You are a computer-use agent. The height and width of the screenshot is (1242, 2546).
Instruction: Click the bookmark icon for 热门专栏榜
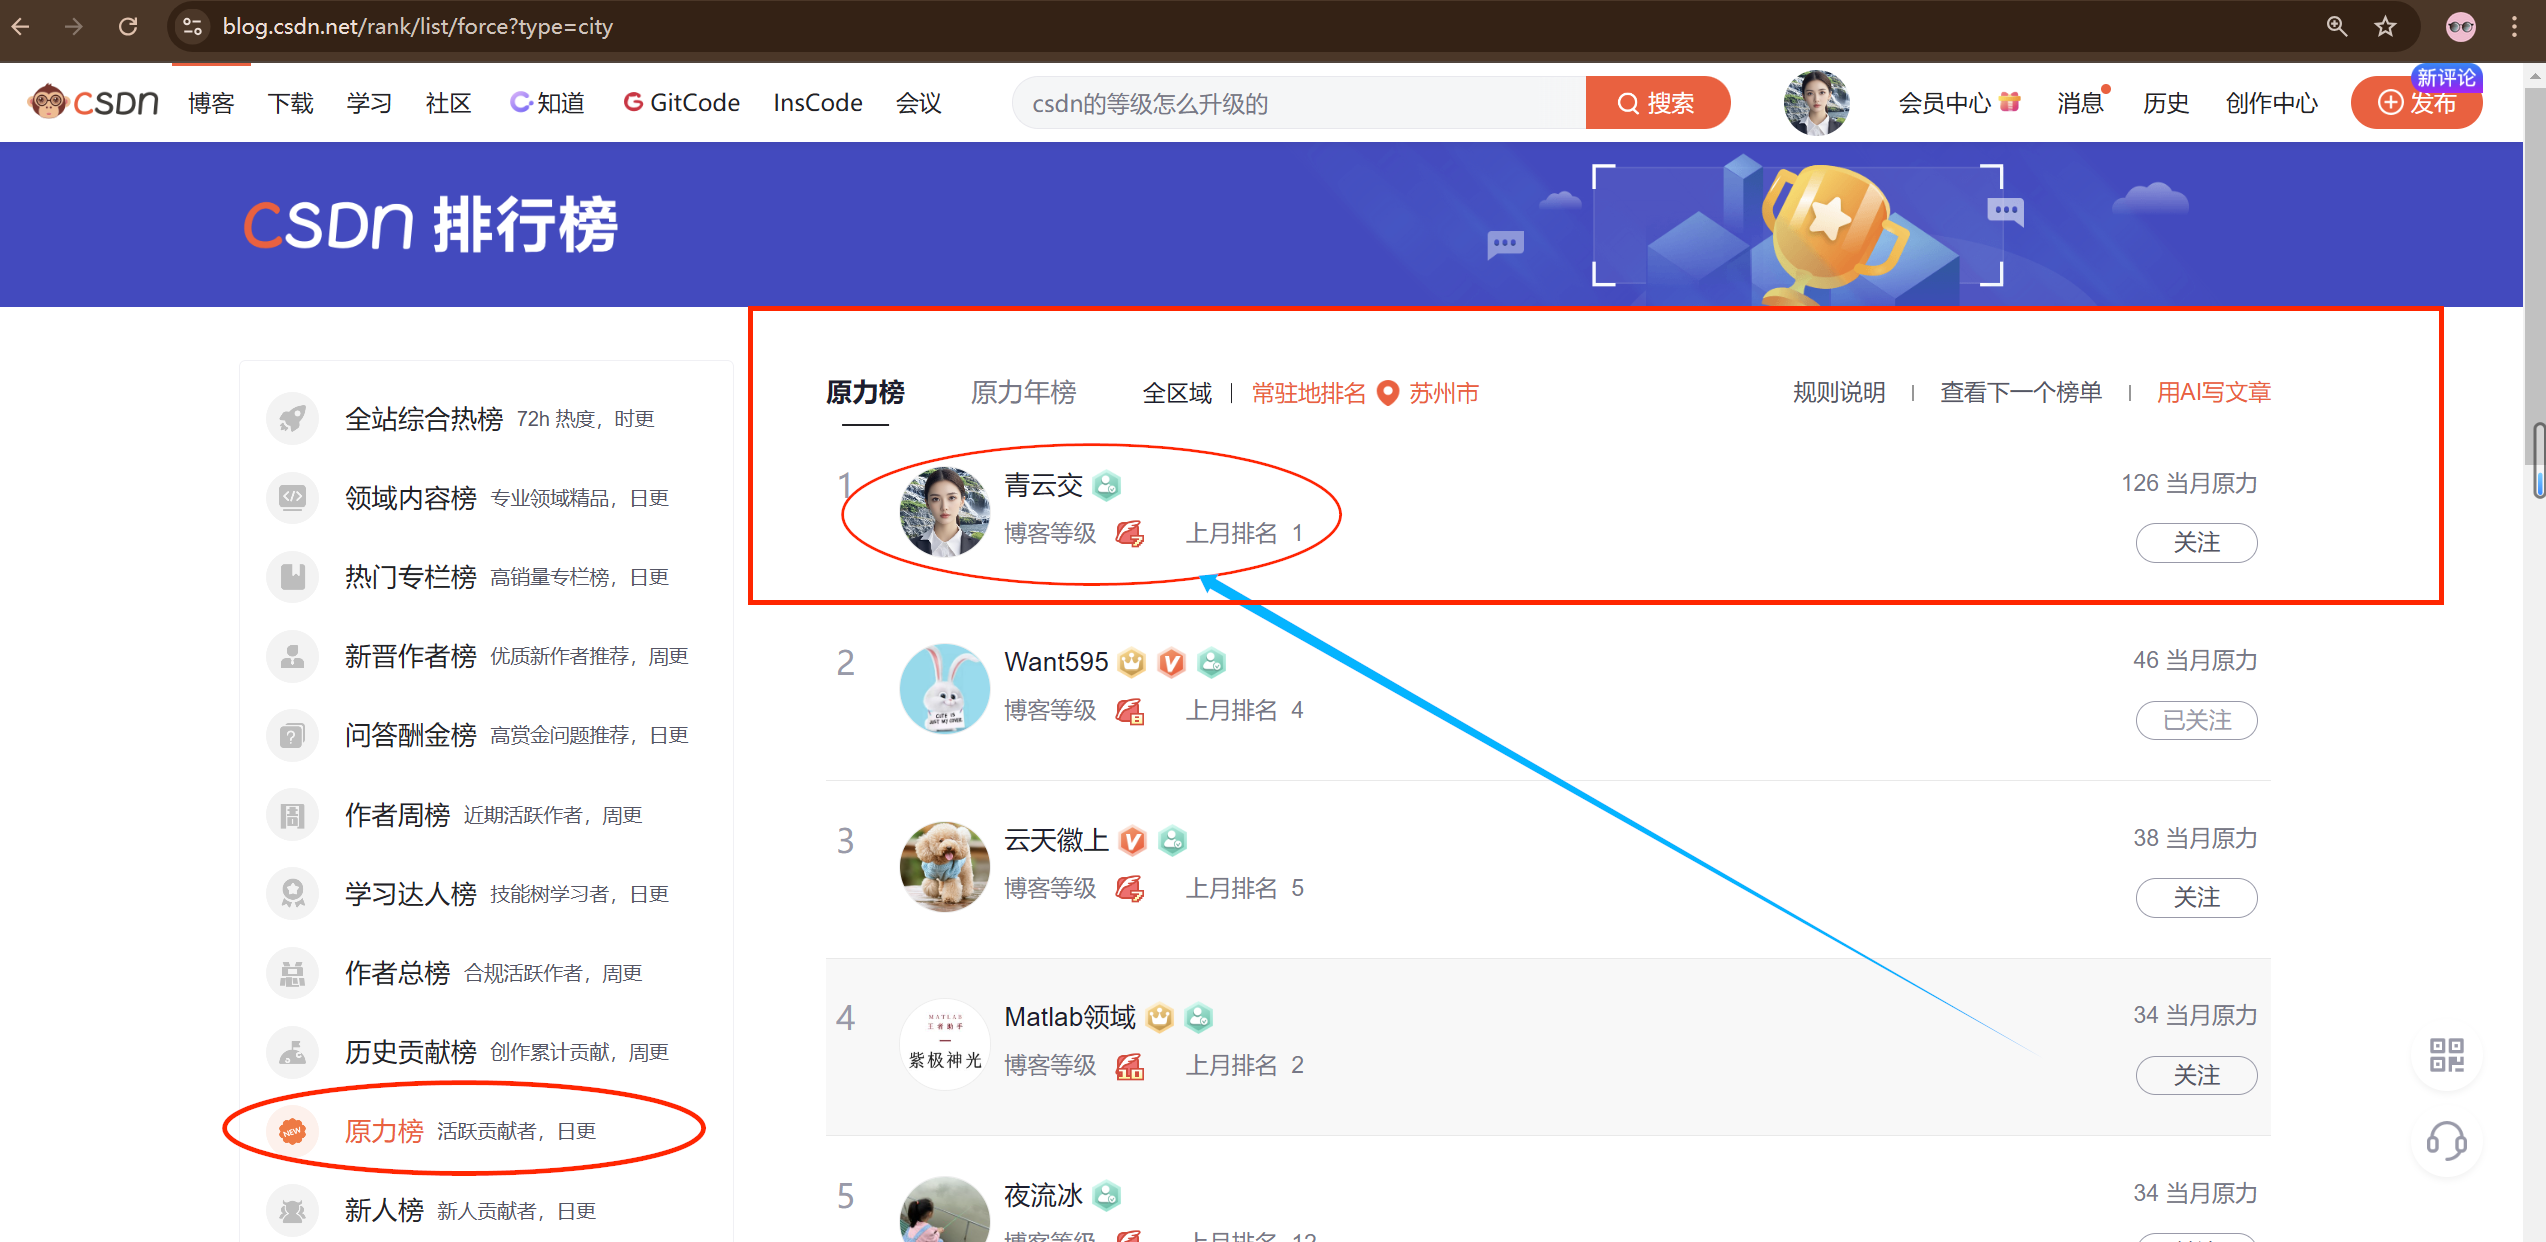tap(292, 576)
